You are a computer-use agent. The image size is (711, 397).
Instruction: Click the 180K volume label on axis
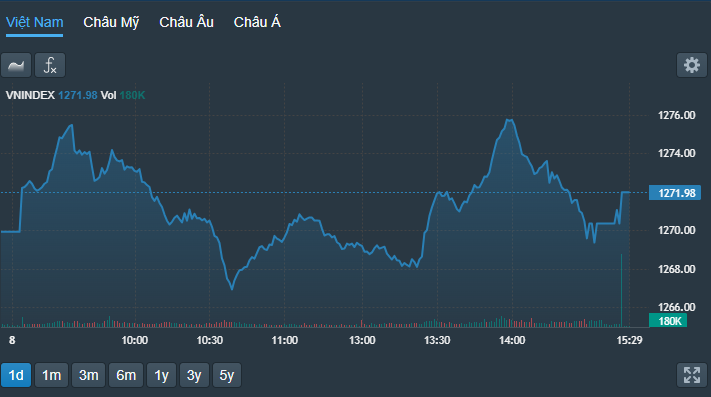click(668, 321)
